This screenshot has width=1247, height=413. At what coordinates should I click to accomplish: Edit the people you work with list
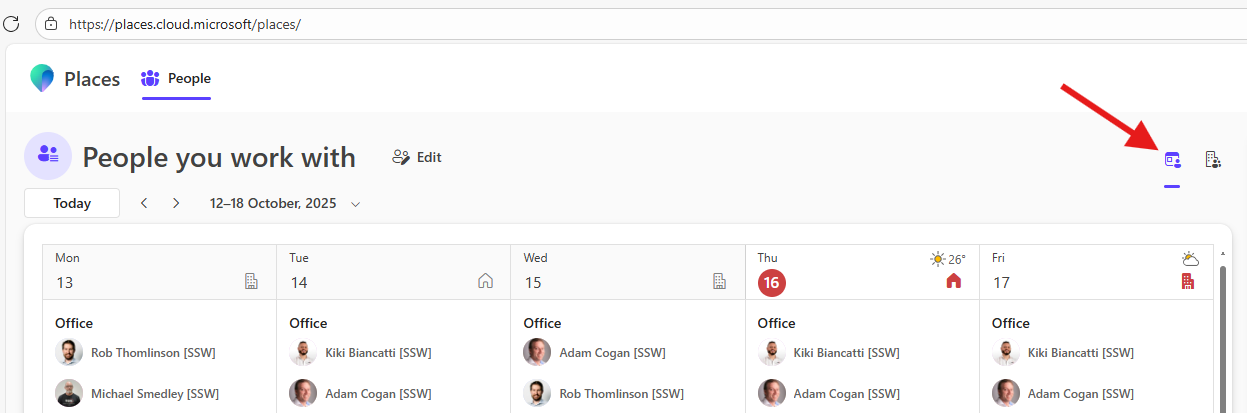(x=417, y=157)
